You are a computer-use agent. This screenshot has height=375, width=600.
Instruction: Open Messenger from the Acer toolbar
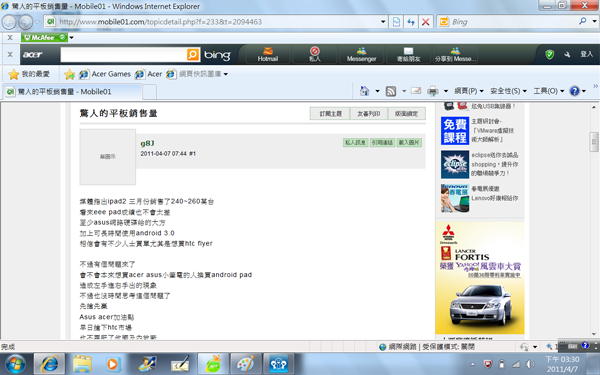361,55
